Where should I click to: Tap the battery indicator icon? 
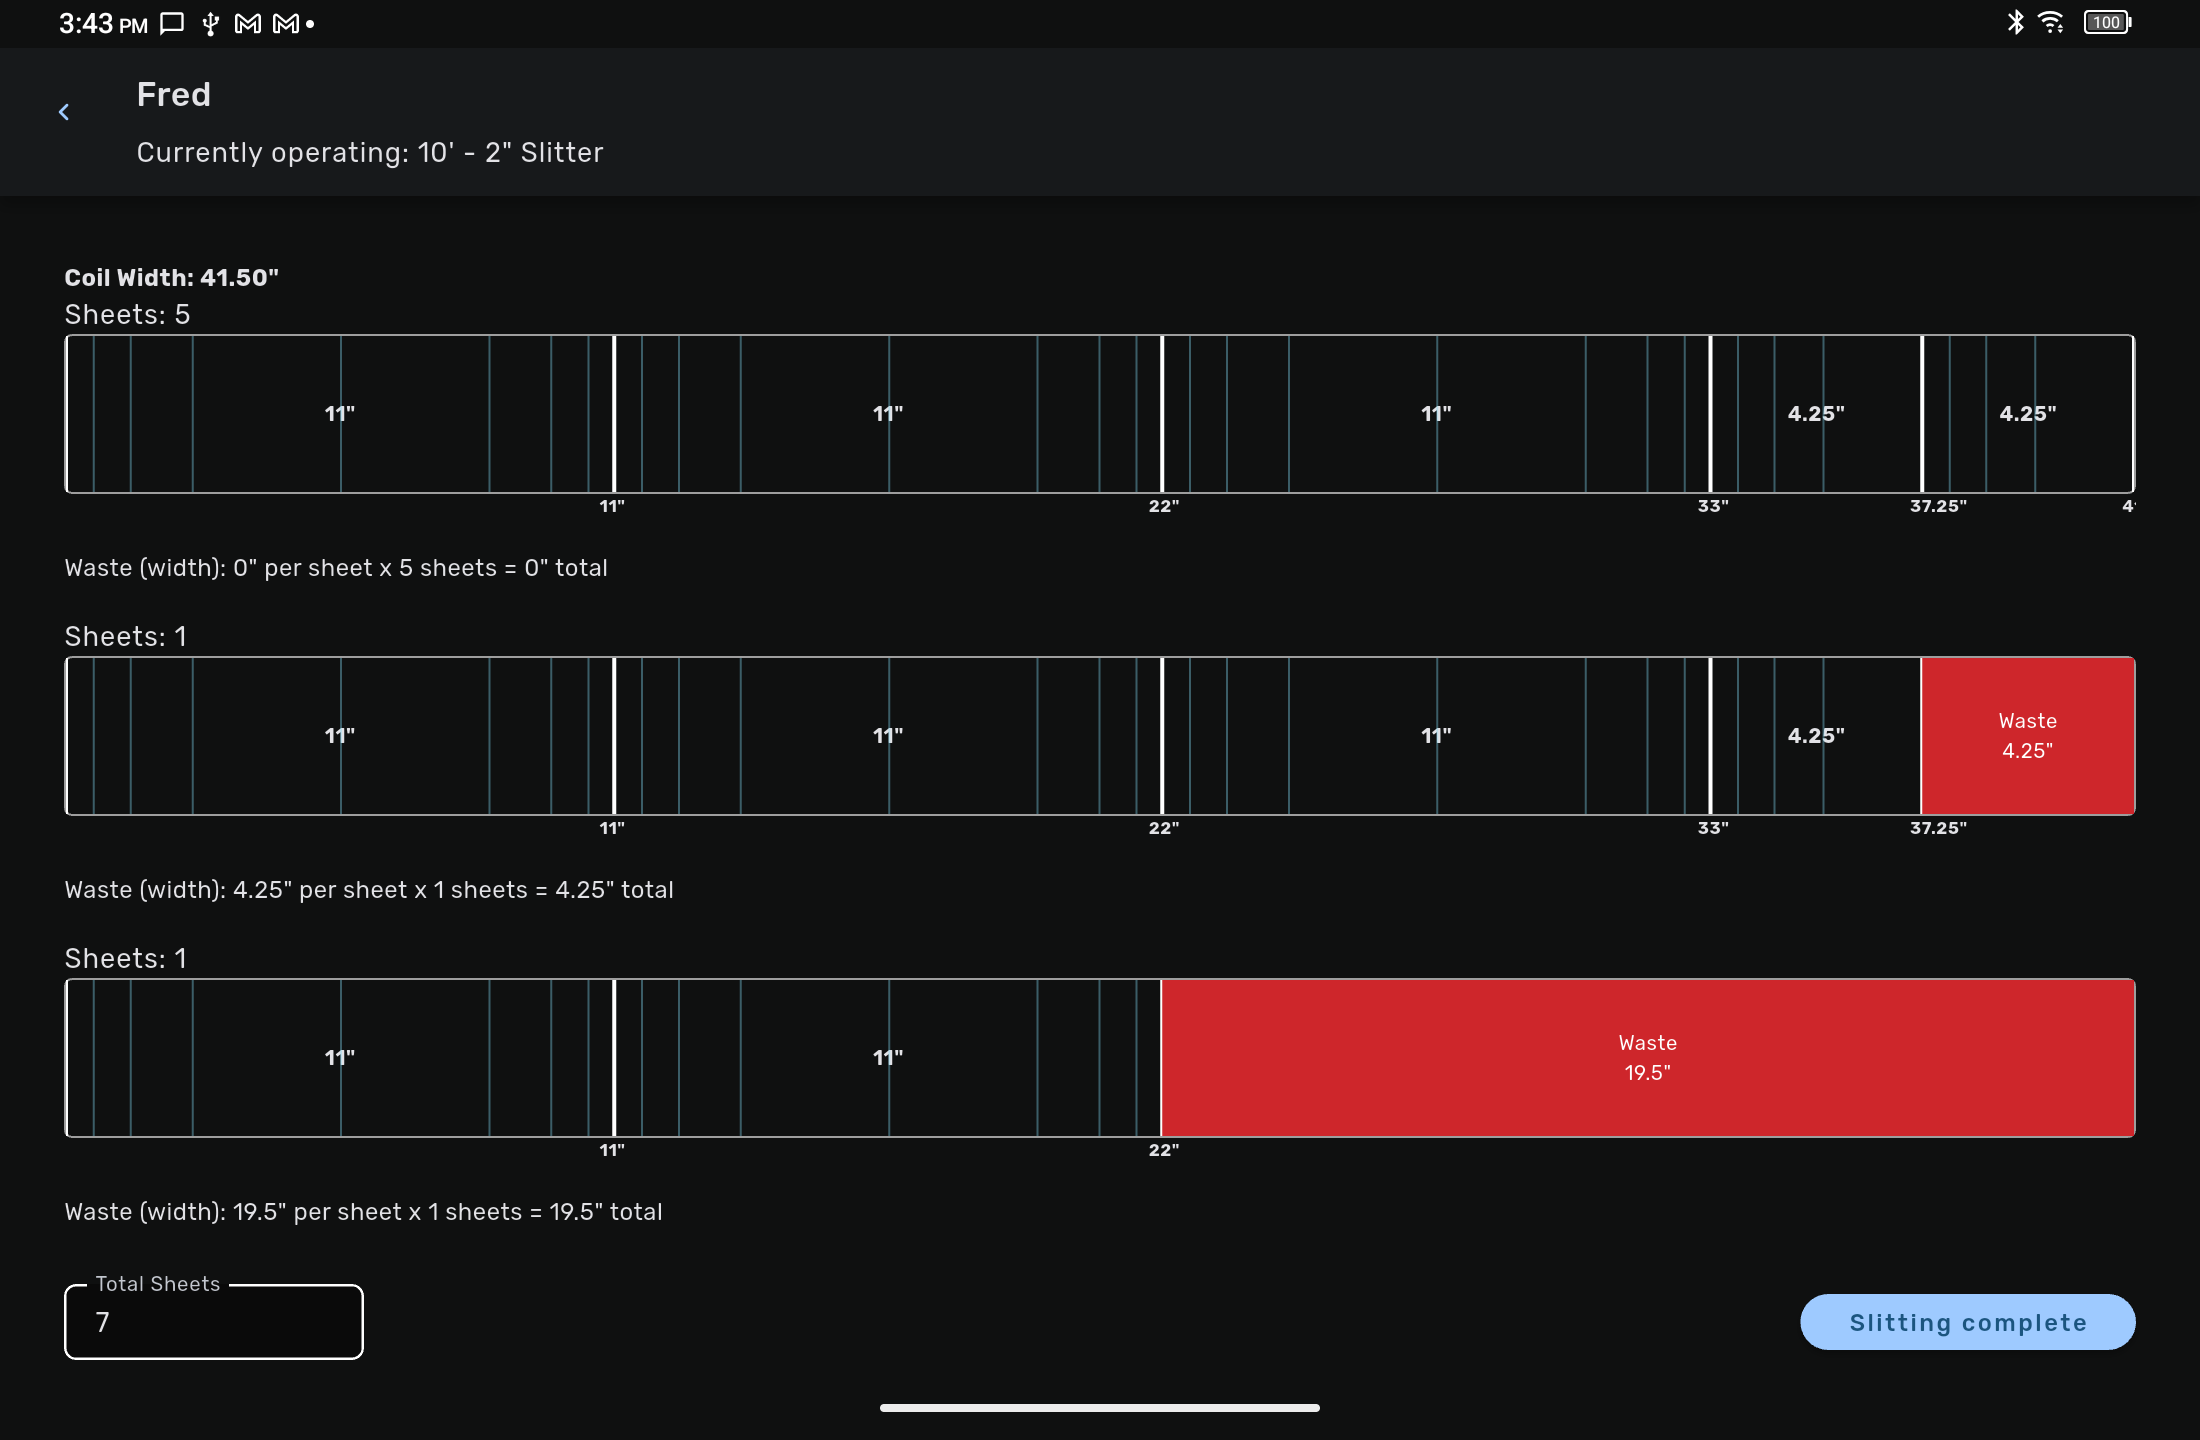click(2107, 22)
